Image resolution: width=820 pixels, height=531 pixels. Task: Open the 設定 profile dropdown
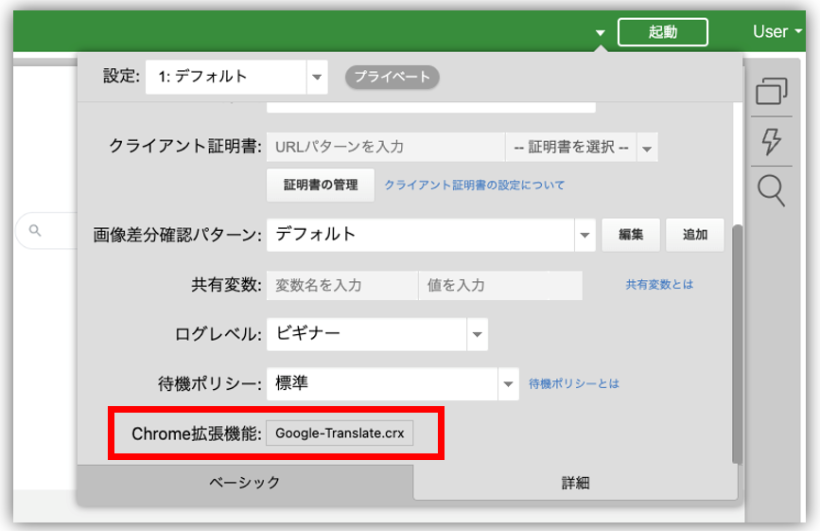point(317,77)
